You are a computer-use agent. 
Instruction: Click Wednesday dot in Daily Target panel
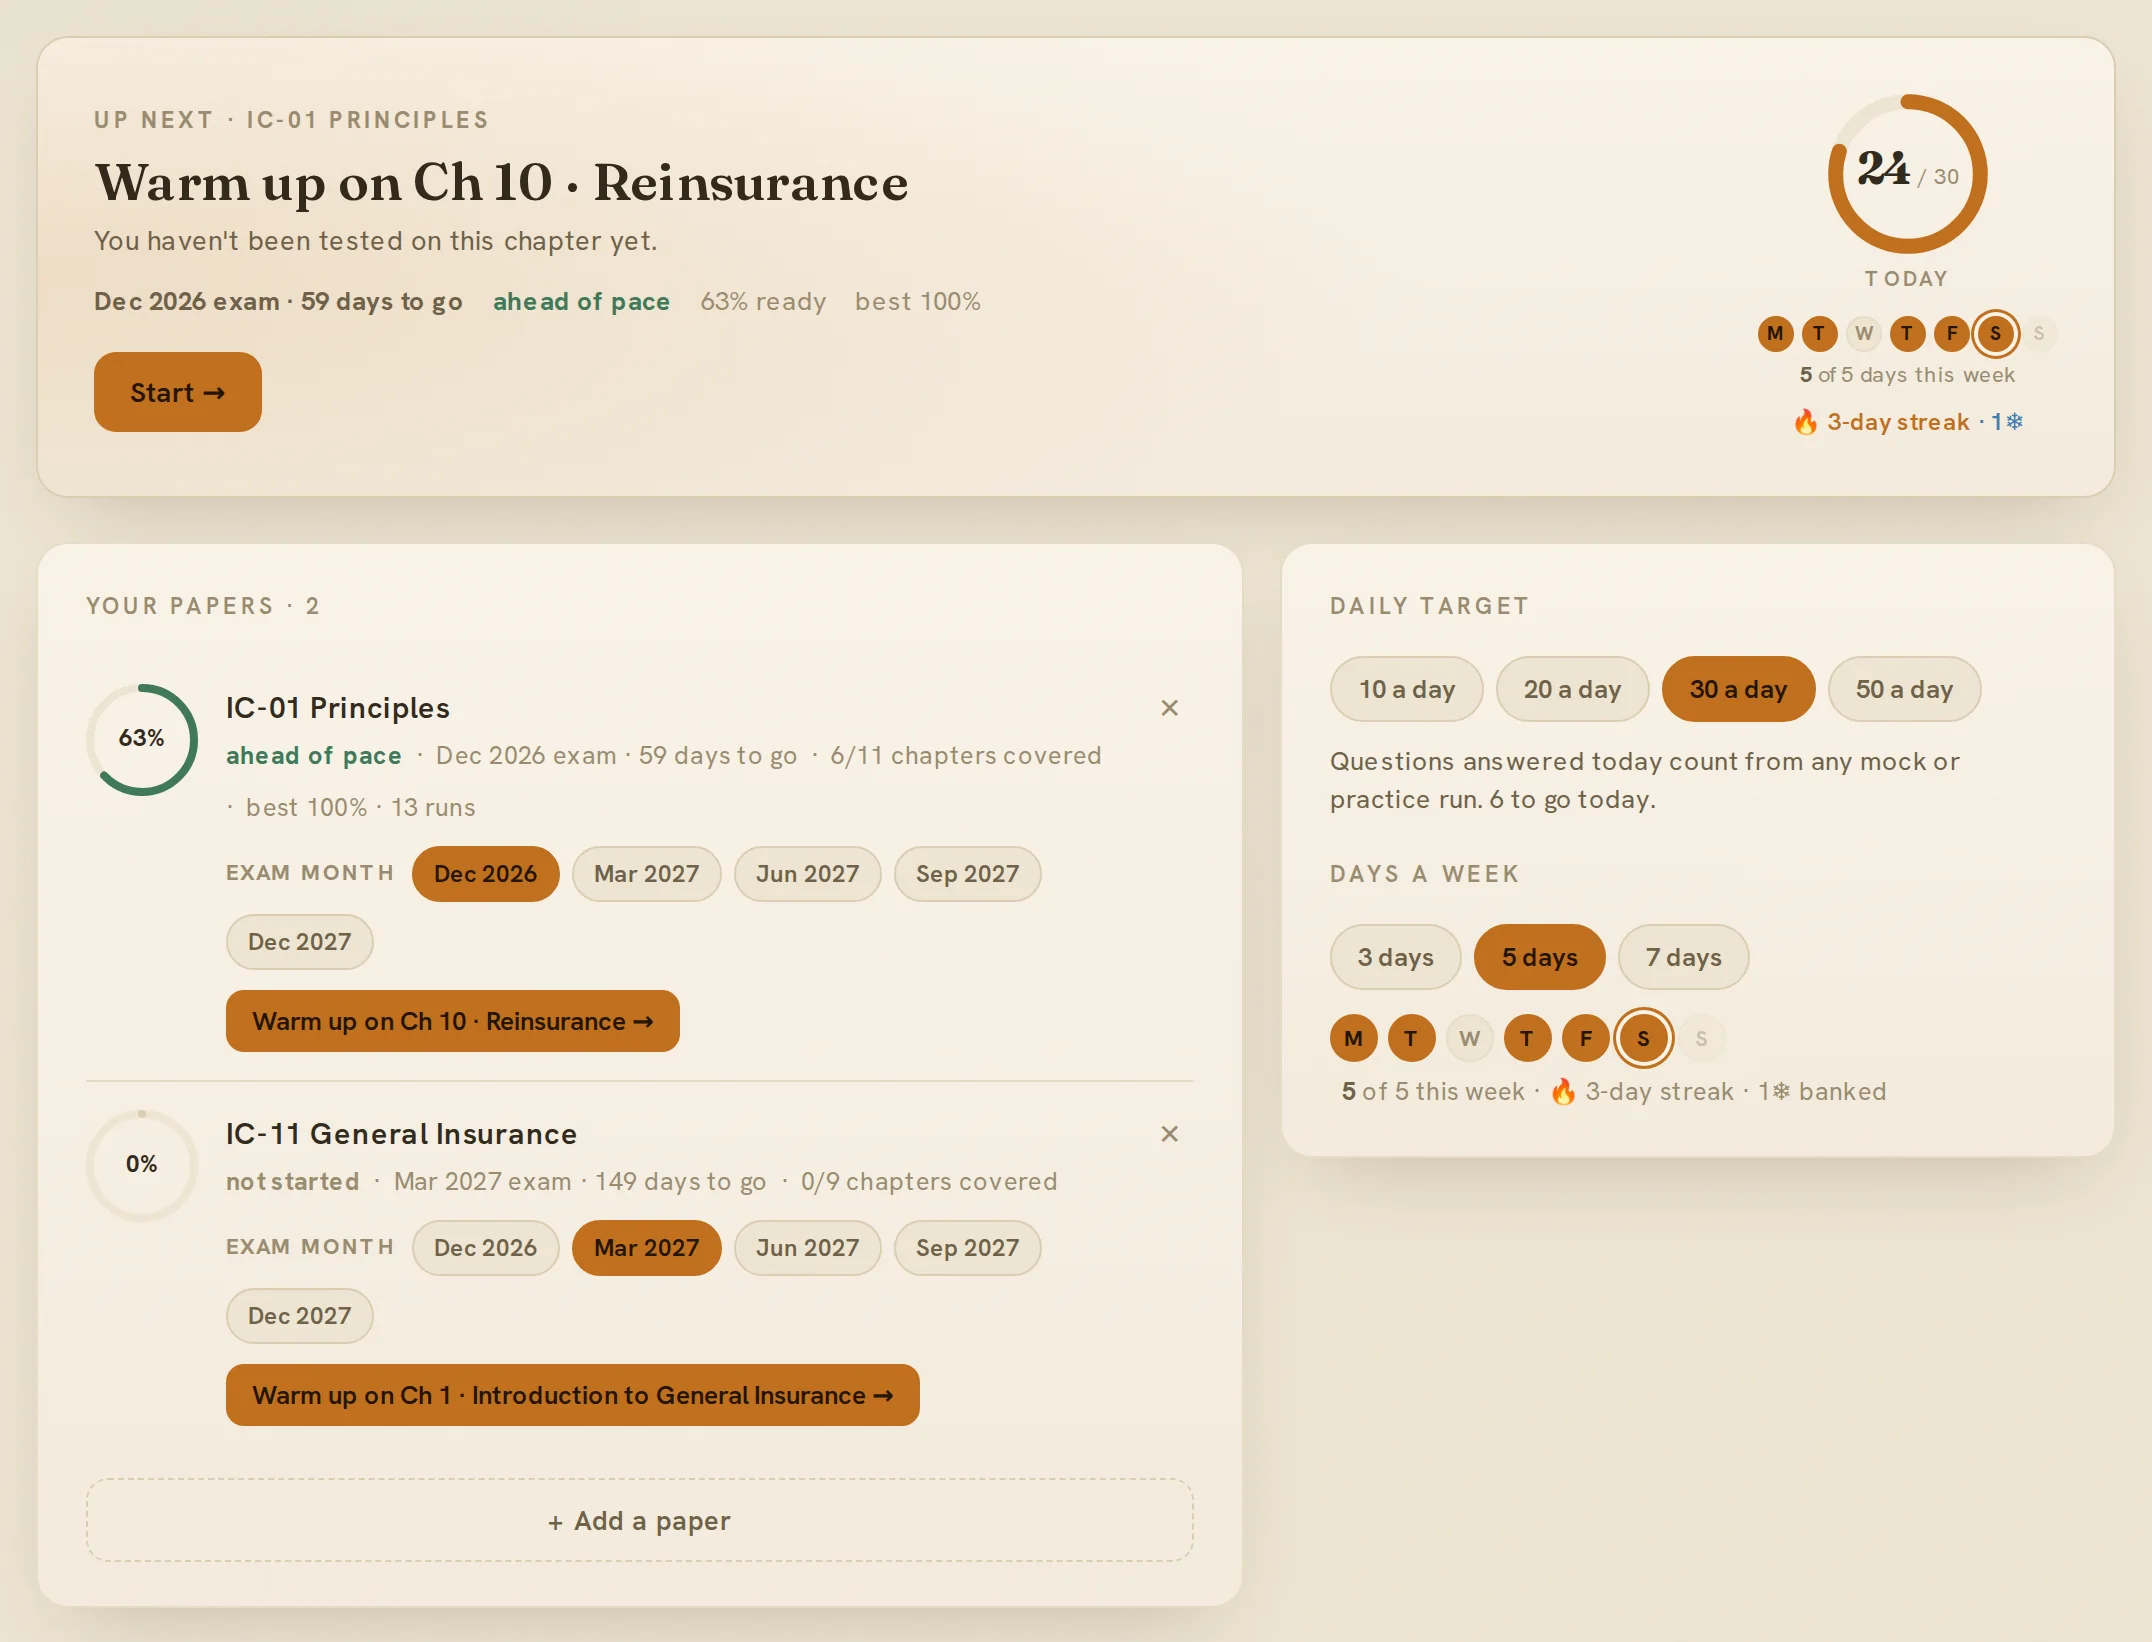pyautogui.click(x=1470, y=1038)
